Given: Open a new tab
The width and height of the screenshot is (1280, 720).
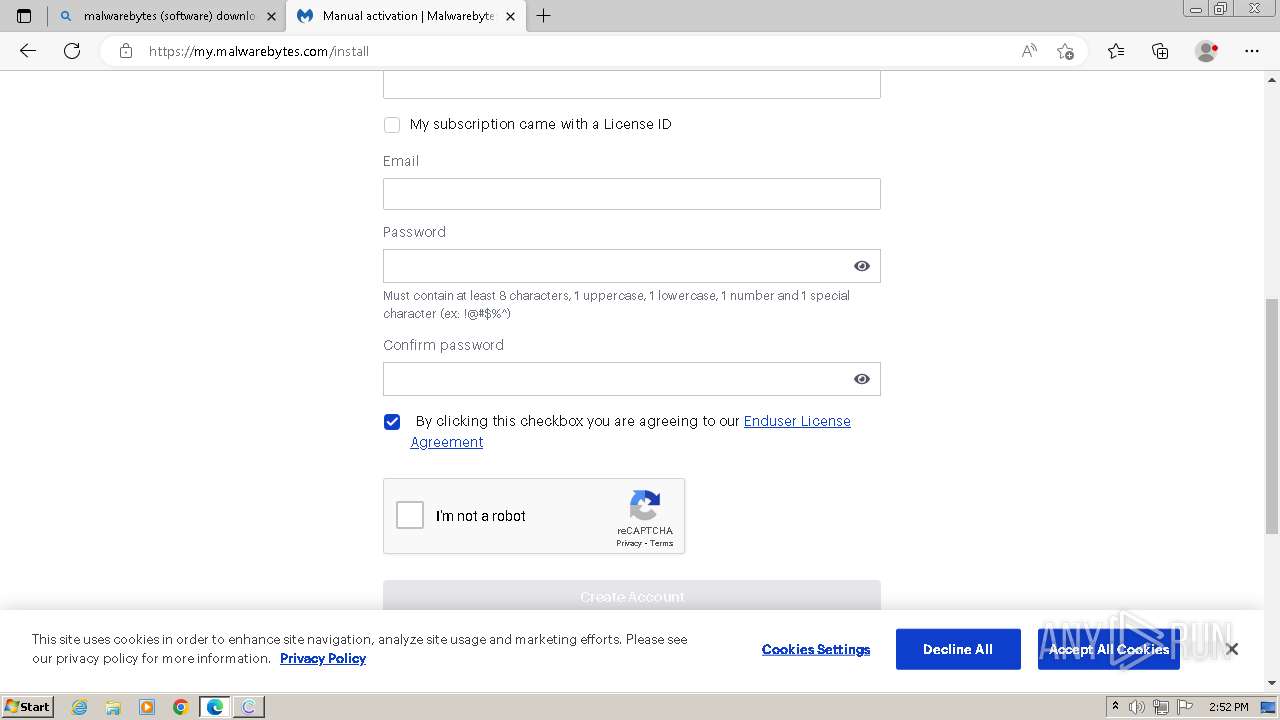Looking at the screenshot, I should [544, 16].
